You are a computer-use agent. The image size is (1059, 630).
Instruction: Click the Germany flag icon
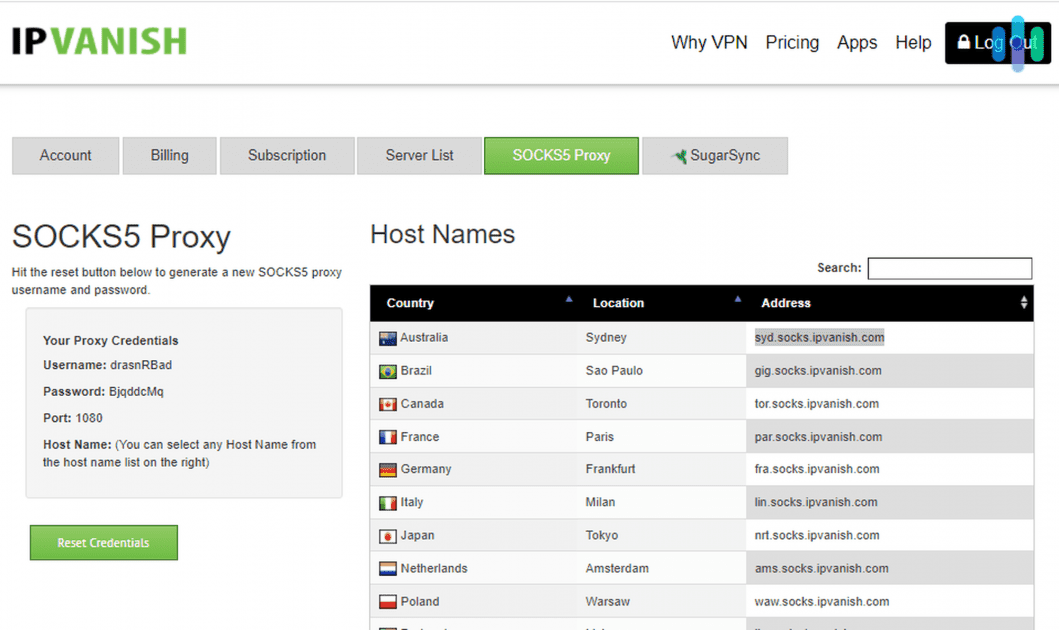(x=387, y=469)
